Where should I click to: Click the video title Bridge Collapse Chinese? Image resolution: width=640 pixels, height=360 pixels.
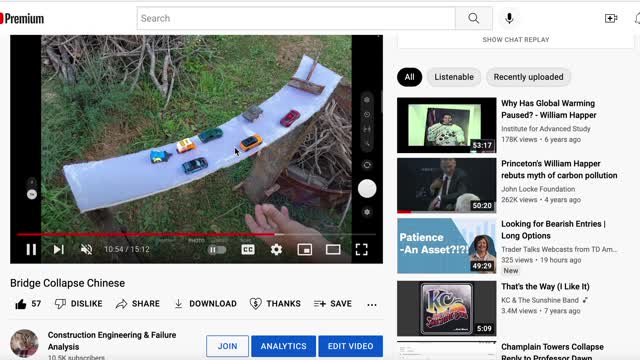(67, 283)
